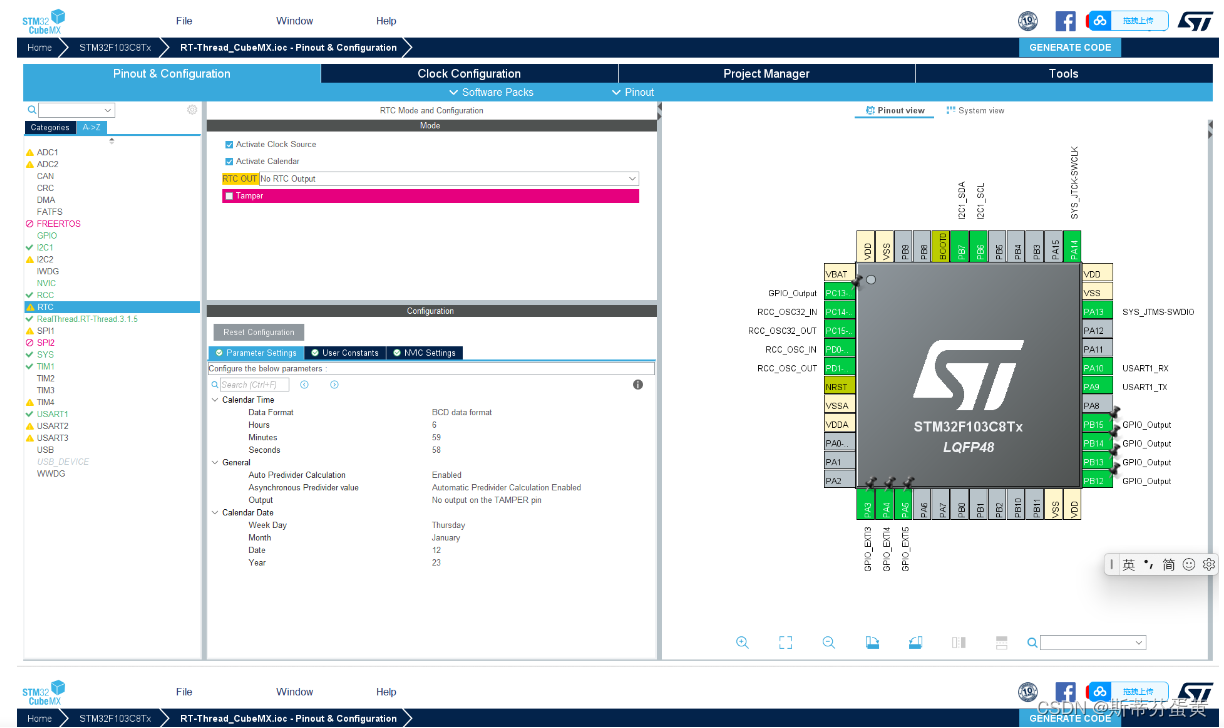Click the vertical split view icon
This screenshot has height=728, width=1224.
pos(958,642)
